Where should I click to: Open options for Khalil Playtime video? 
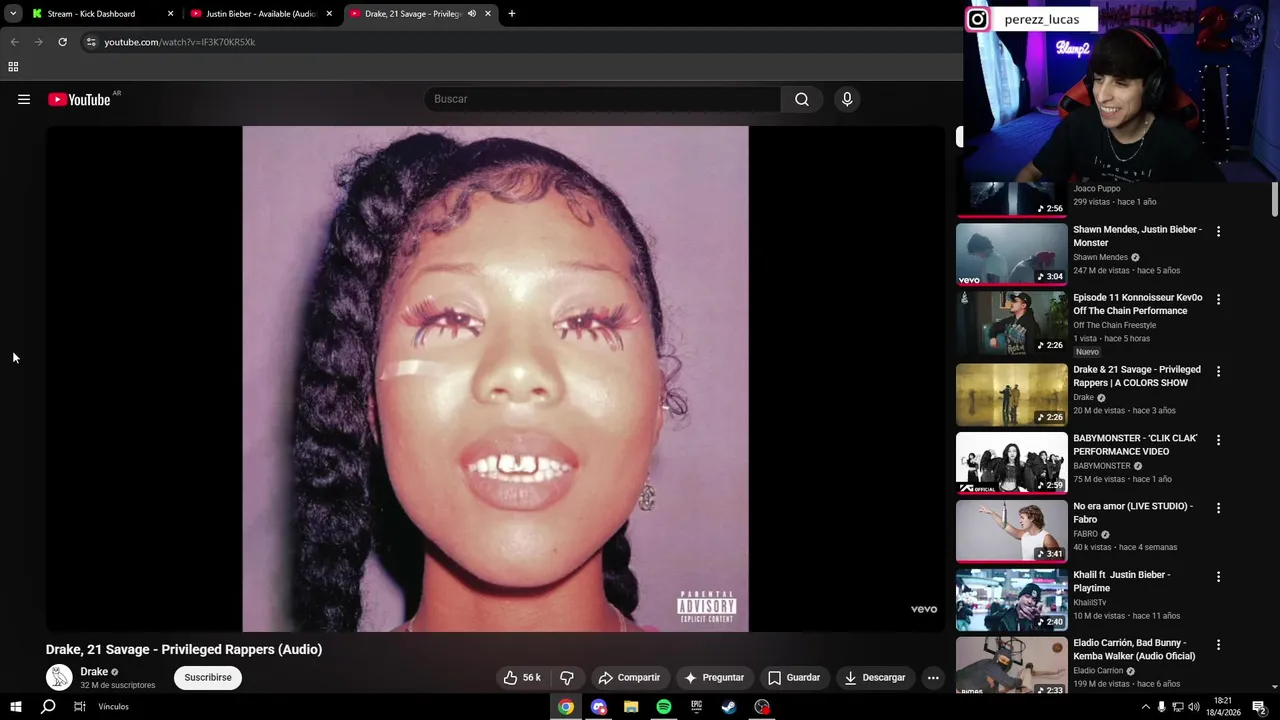(x=1218, y=576)
